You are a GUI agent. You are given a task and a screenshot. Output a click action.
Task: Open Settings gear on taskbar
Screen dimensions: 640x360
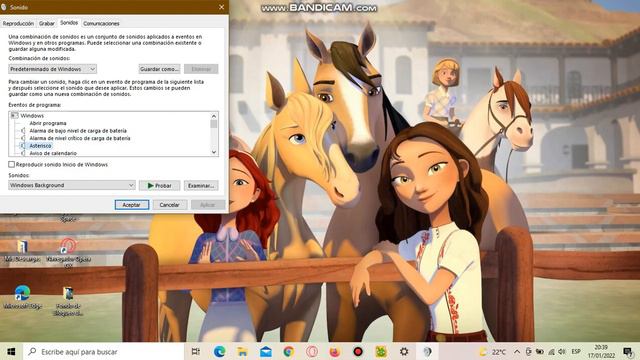[x=404, y=351]
